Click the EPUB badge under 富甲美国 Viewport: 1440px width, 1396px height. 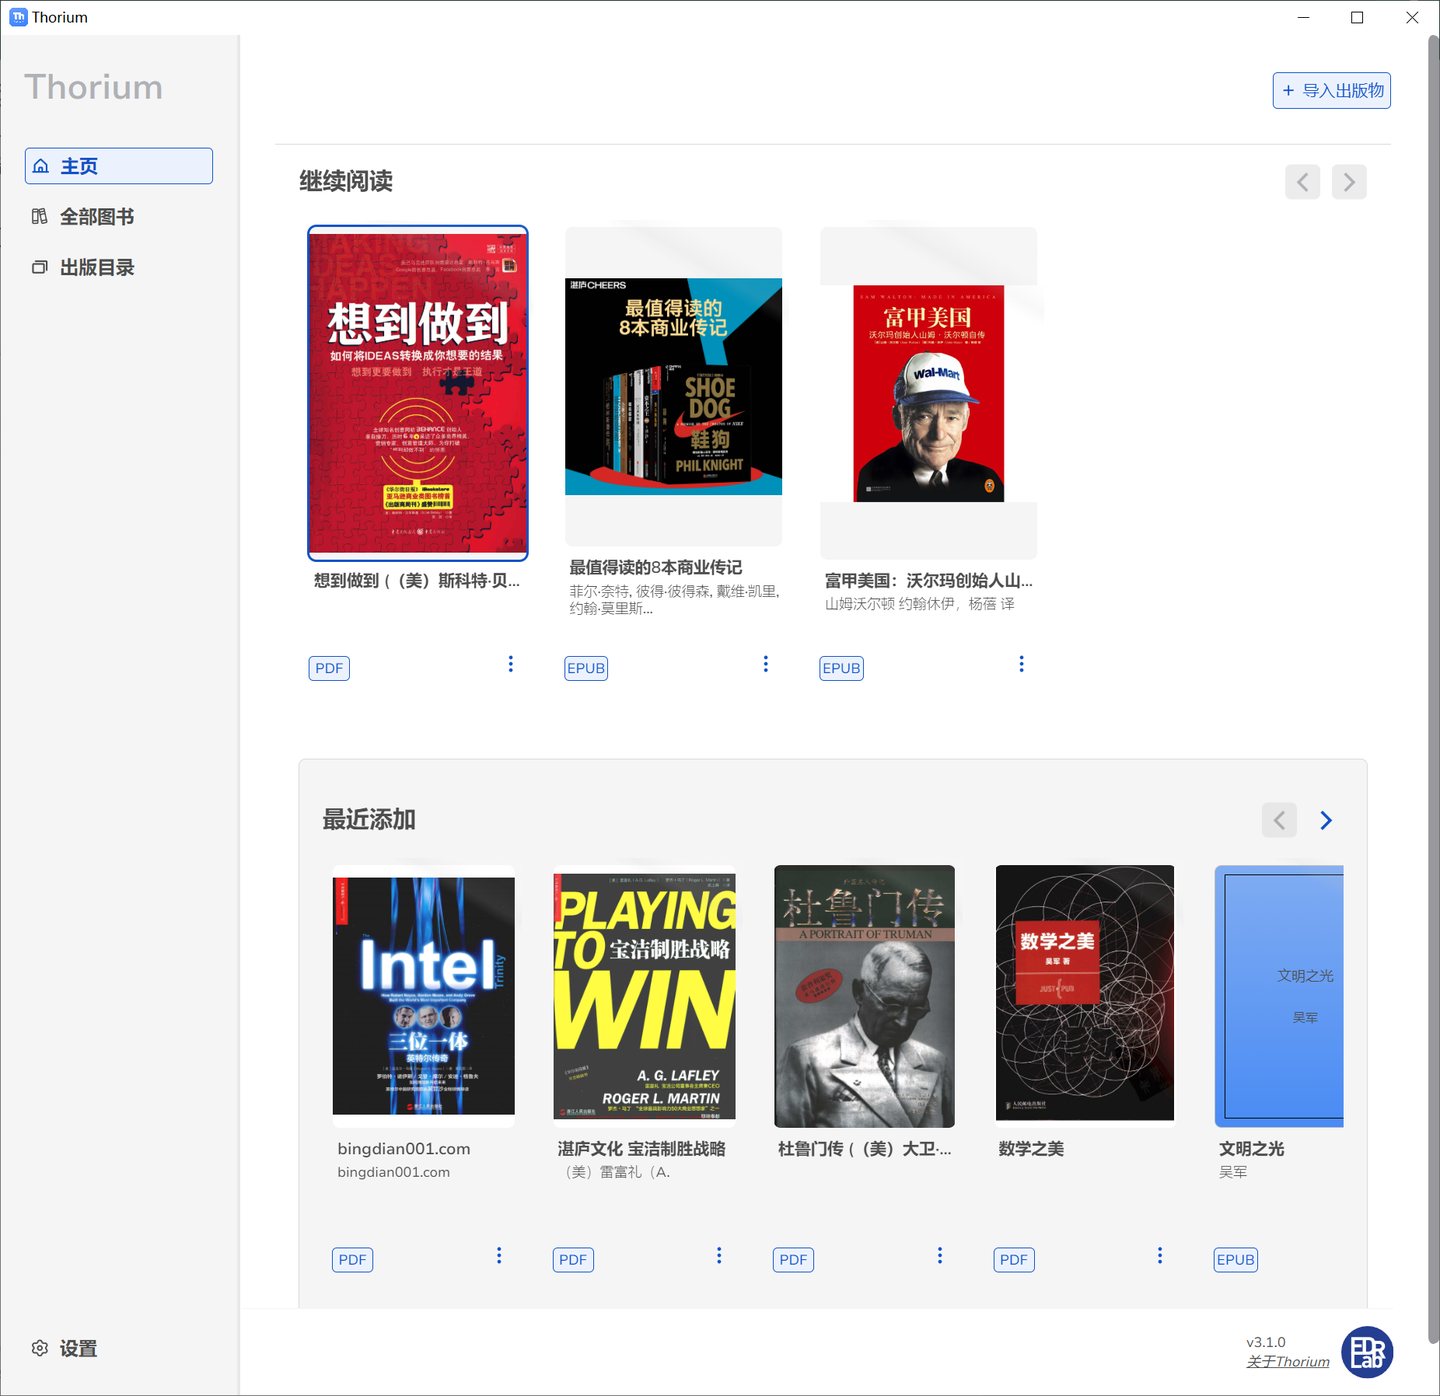(x=841, y=667)
